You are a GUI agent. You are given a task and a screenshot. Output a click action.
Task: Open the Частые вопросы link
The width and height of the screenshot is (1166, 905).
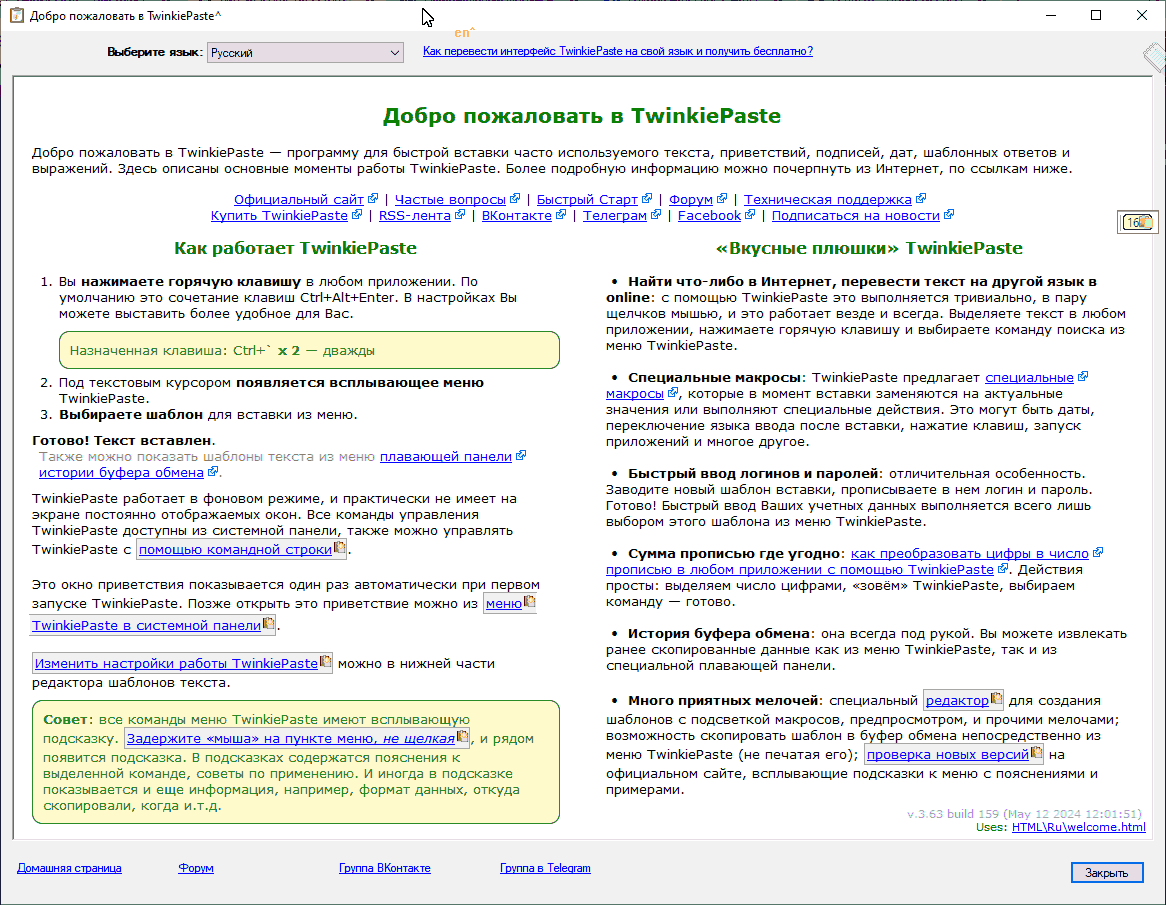pos(450,199)
